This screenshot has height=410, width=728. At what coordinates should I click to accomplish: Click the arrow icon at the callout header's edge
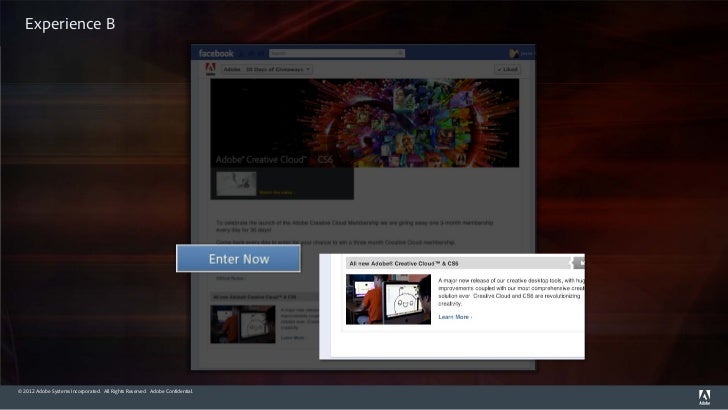click(578, 263)
